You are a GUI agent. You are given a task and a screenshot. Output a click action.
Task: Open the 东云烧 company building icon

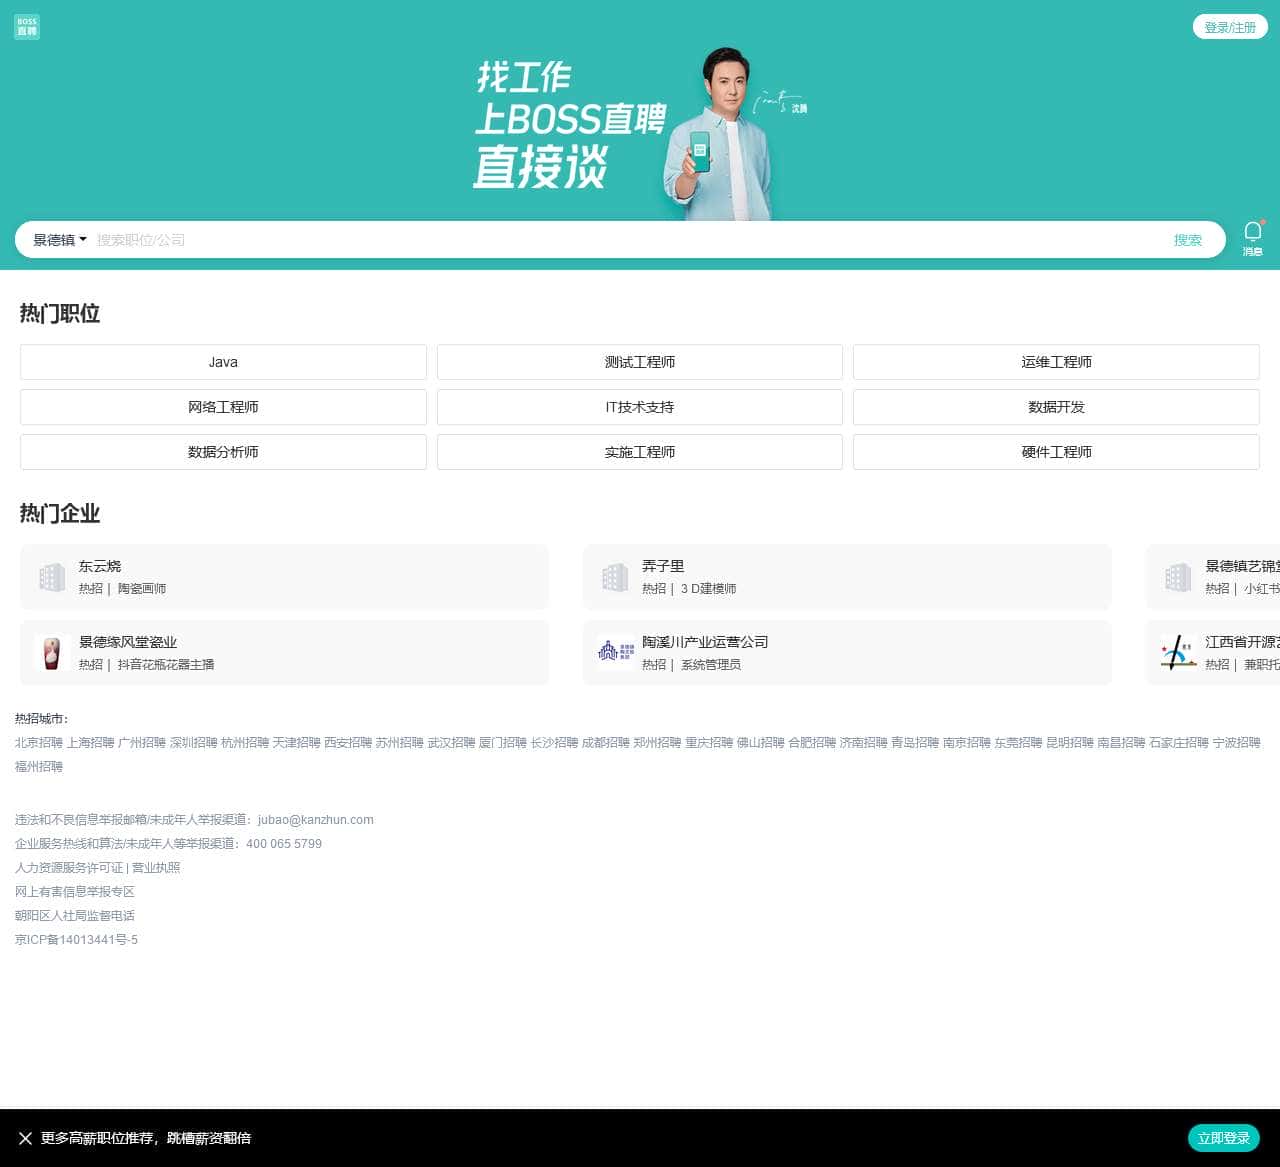click(52, 577)
